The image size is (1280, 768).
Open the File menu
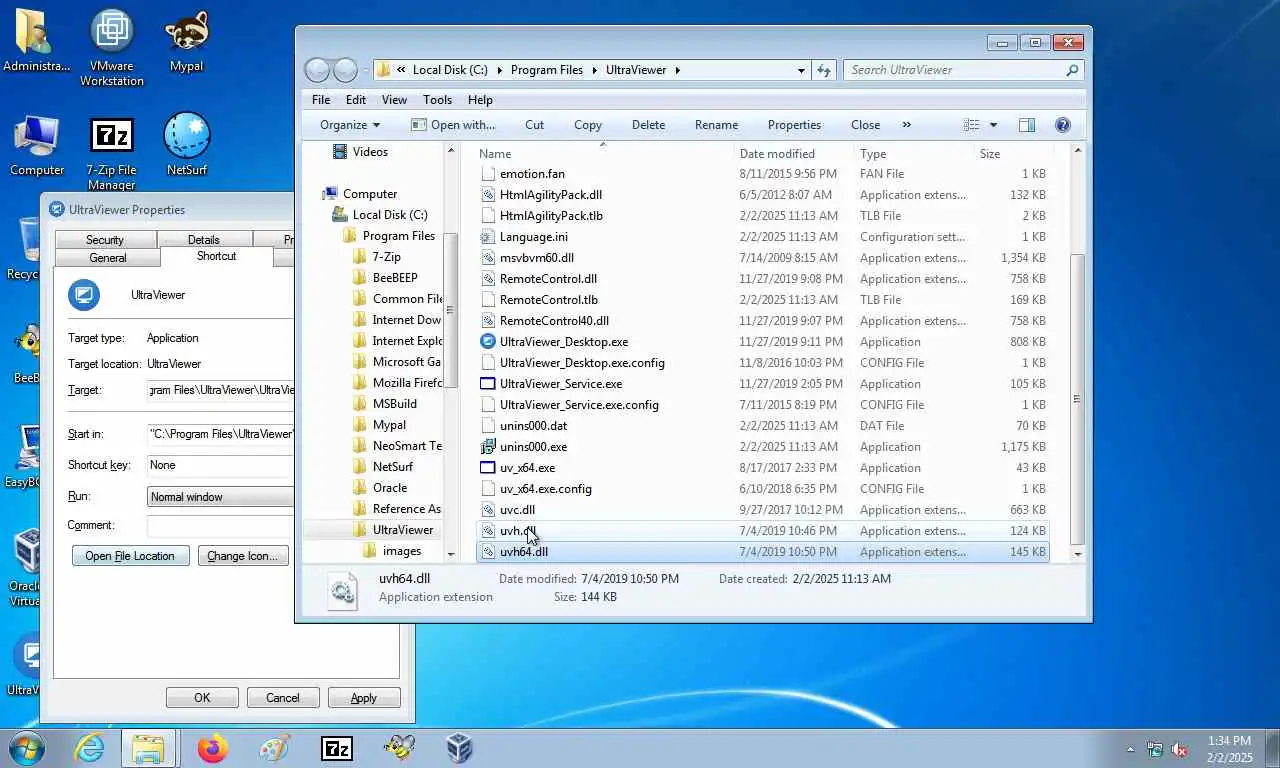coord(321,100)
